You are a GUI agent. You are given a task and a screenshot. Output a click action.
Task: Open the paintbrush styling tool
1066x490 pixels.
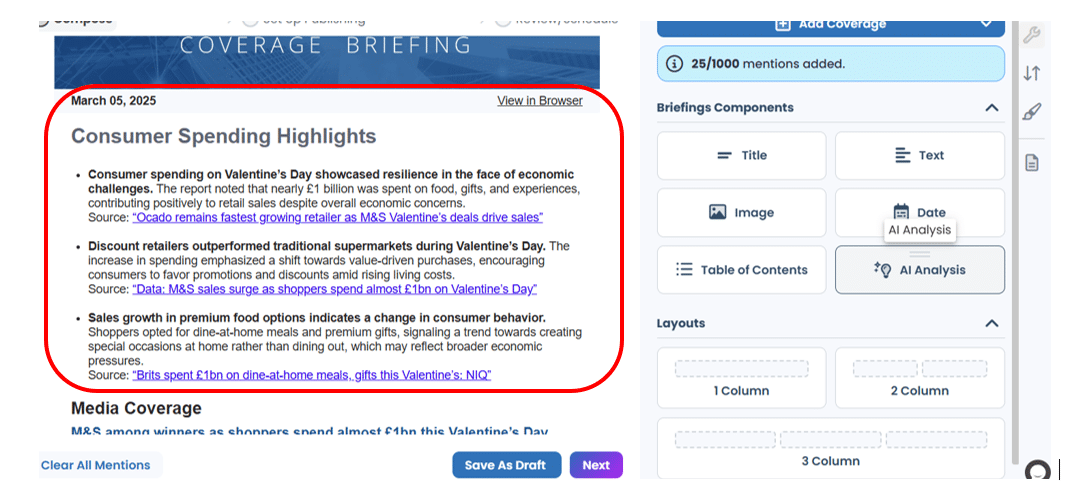(1032, 112)
